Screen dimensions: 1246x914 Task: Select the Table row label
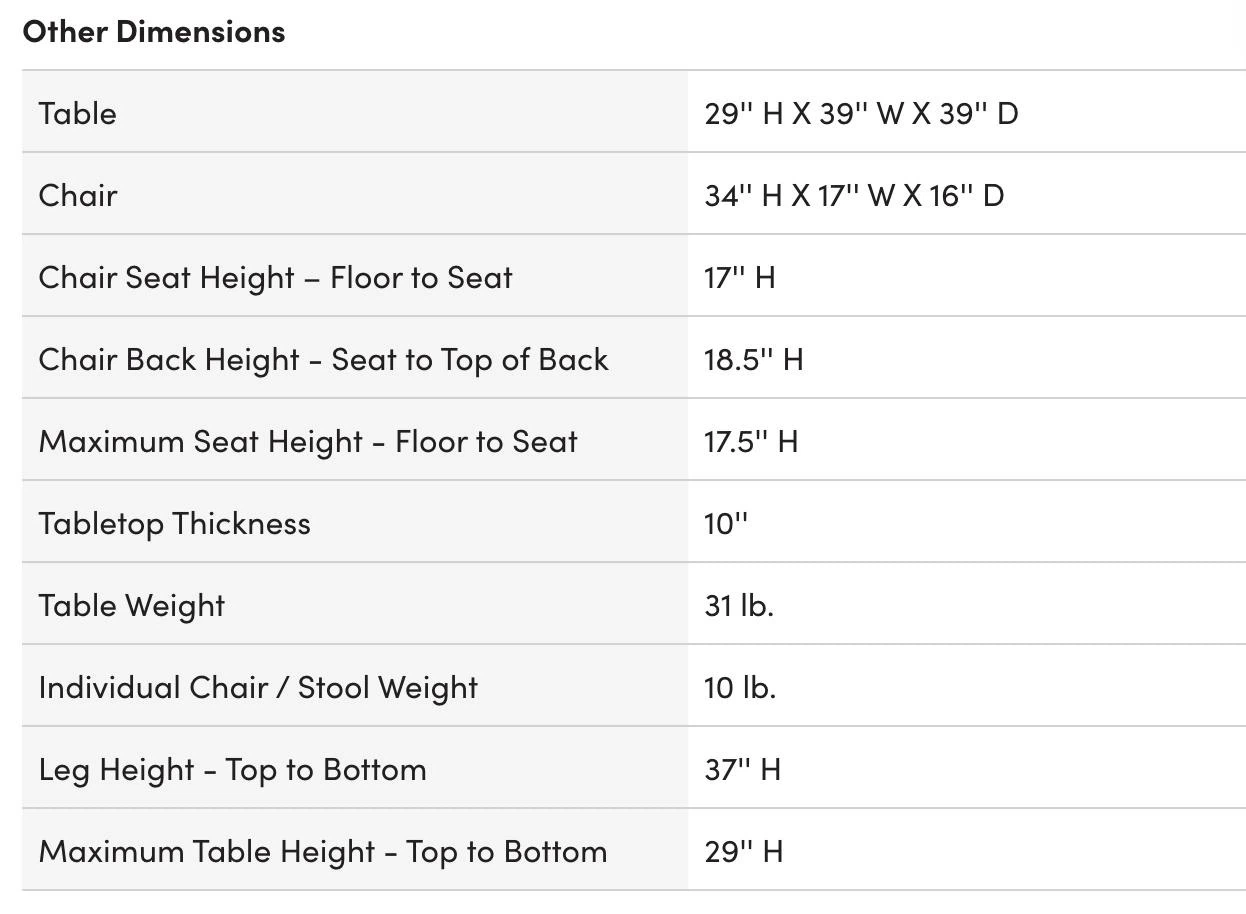pyautogui.click(x=78, y=113)
